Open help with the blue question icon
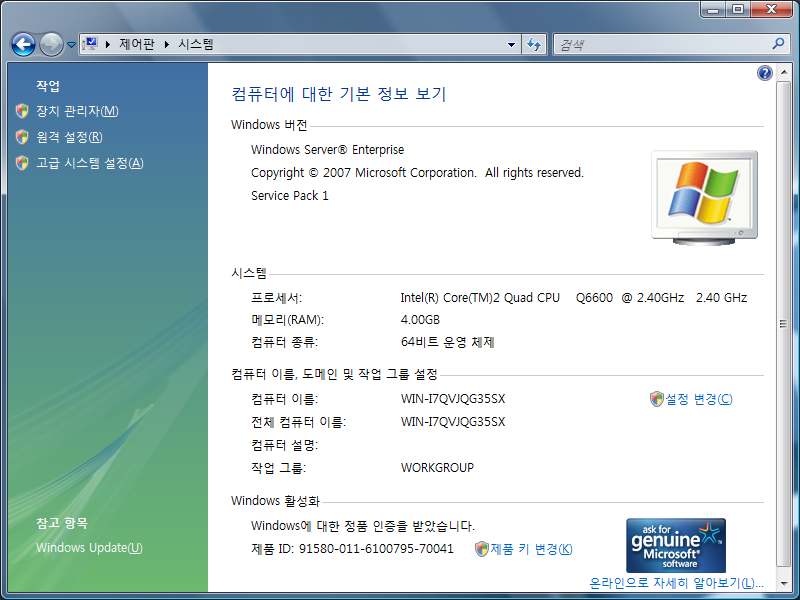The height and width of the screenshot is (600, 800). [765, 73]
